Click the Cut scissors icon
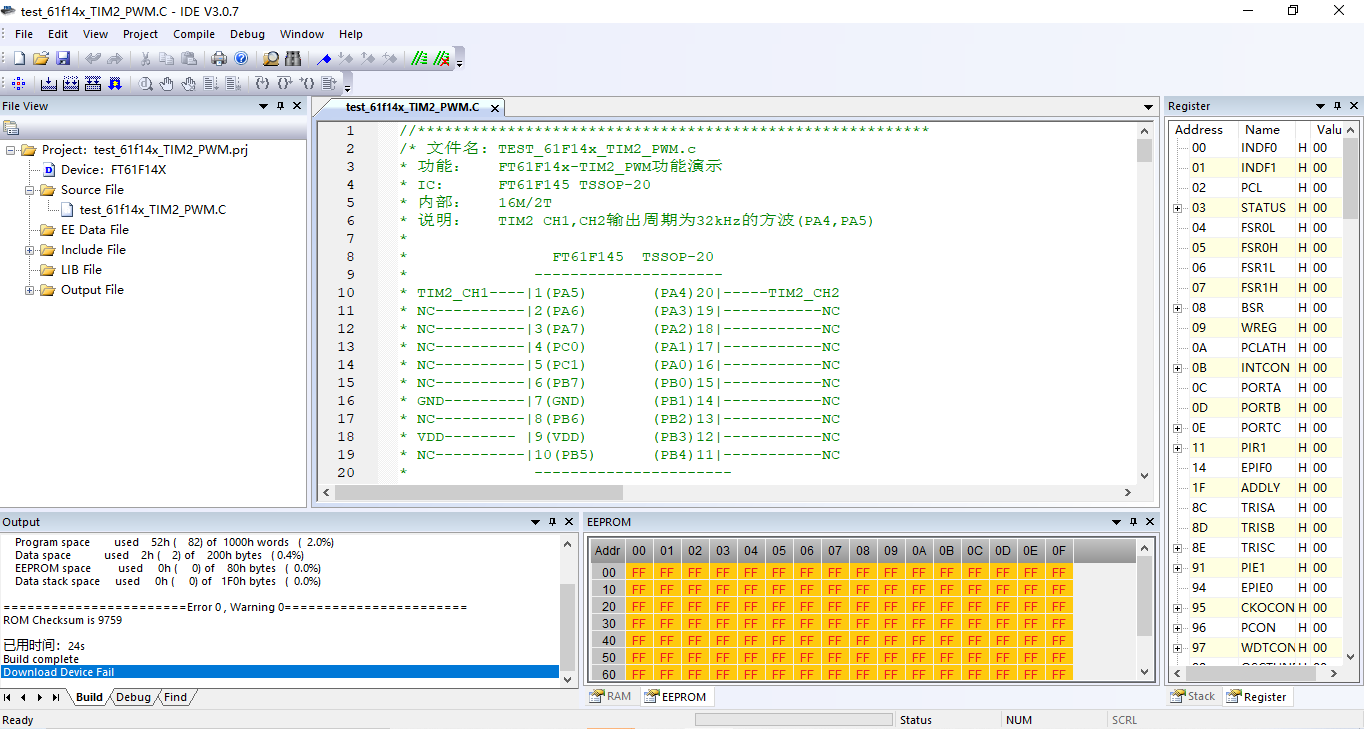1364x729 pixels. [145, 59]
